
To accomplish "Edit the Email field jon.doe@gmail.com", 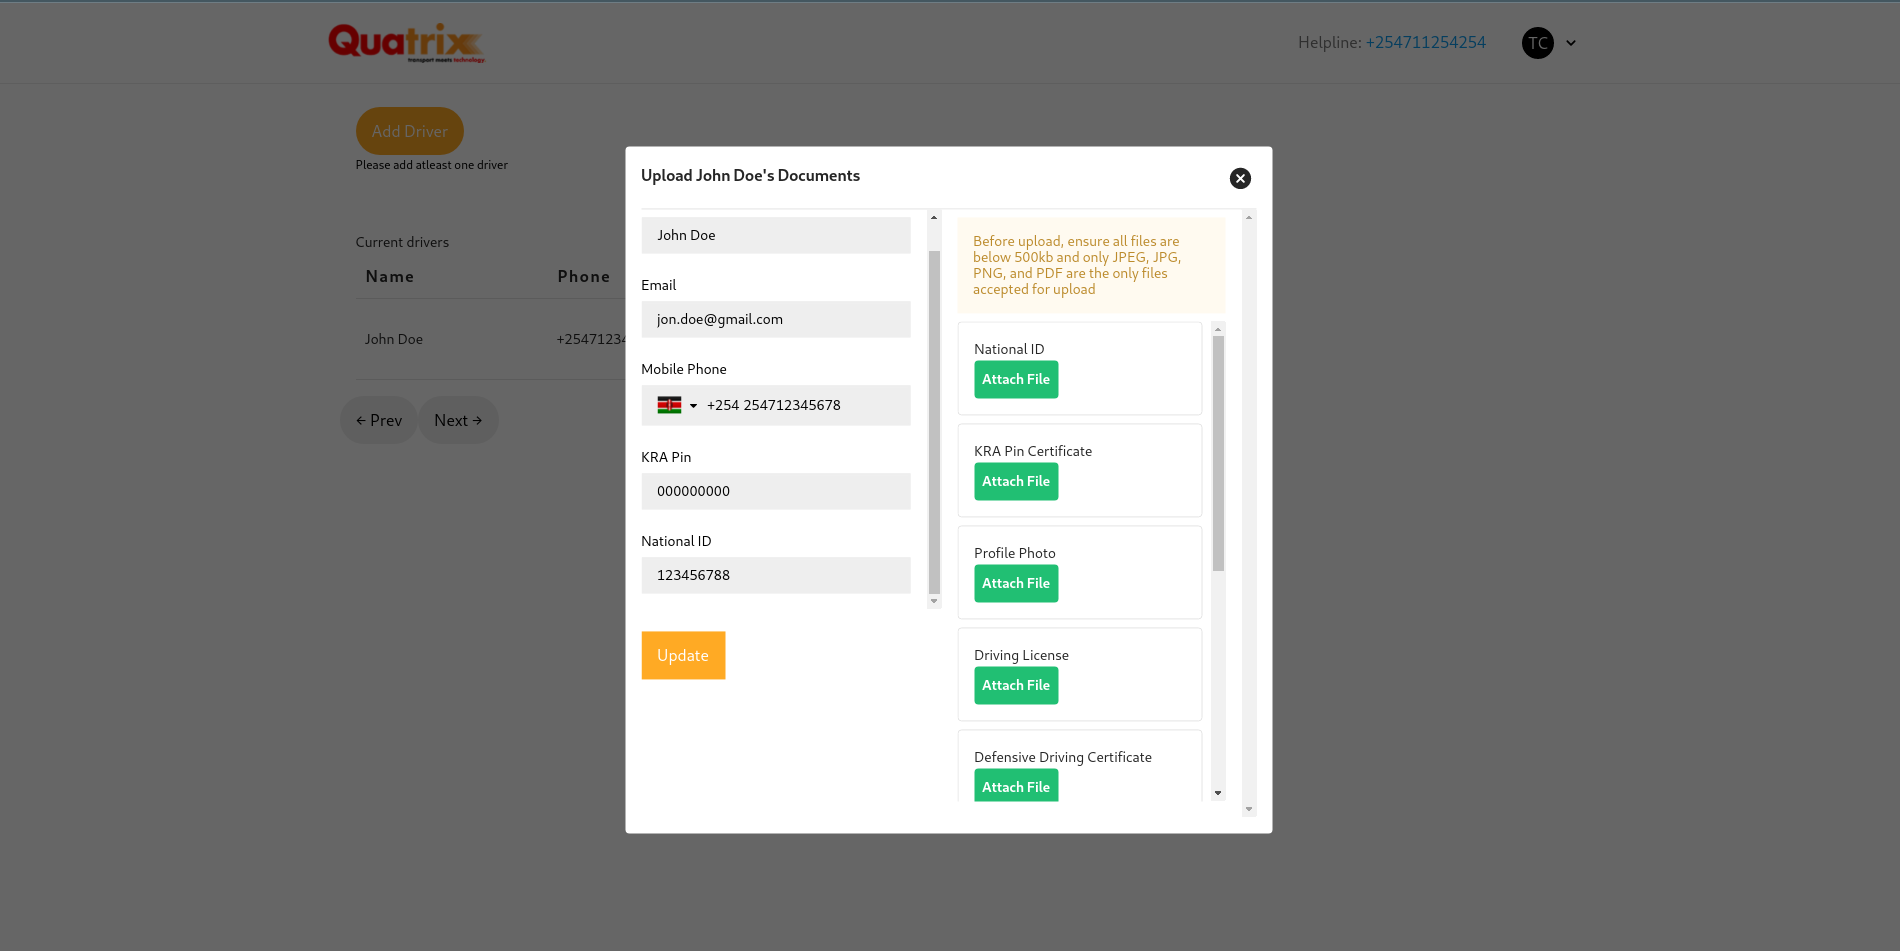I will point(776,319).
